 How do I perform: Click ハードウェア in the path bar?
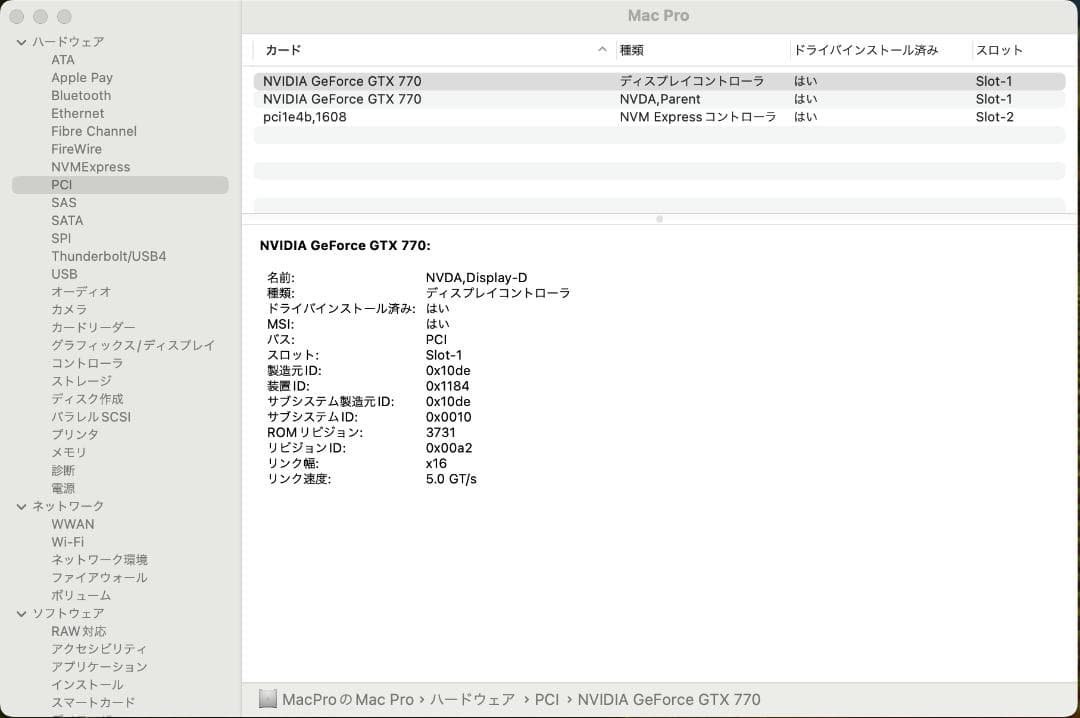point(472,699)
